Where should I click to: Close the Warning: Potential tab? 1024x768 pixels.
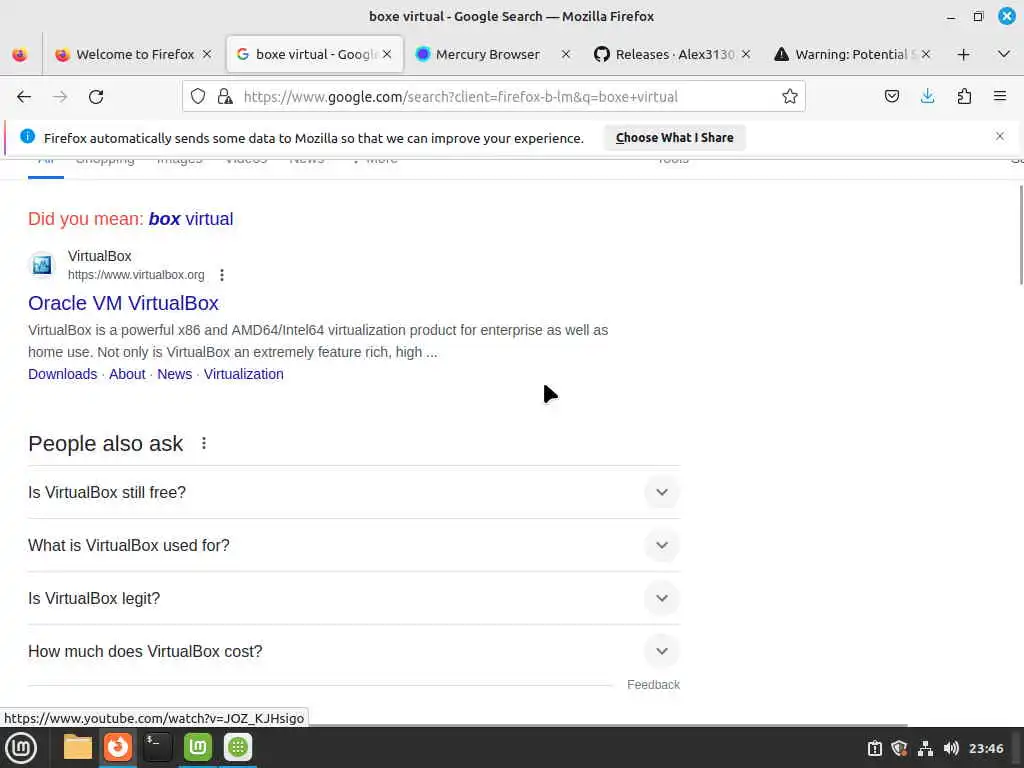tap(925, 54)
